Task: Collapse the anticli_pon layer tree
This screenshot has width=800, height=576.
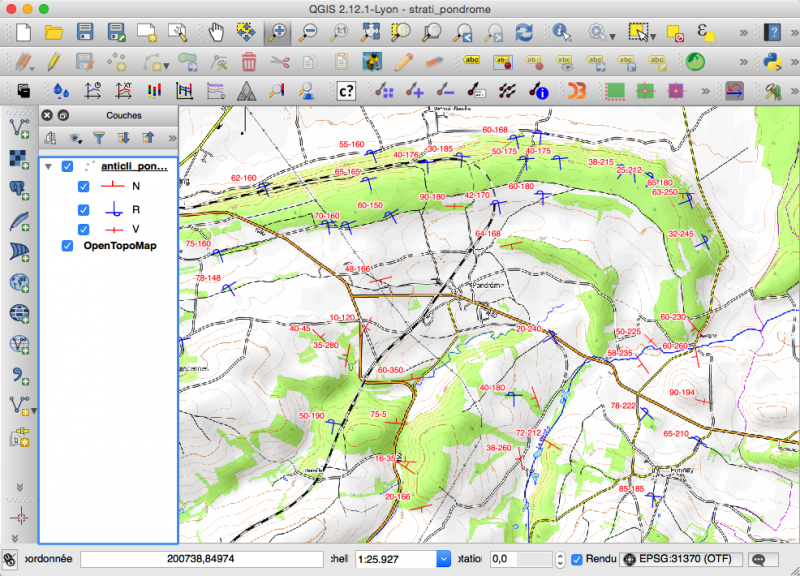Action: [48, 167]
